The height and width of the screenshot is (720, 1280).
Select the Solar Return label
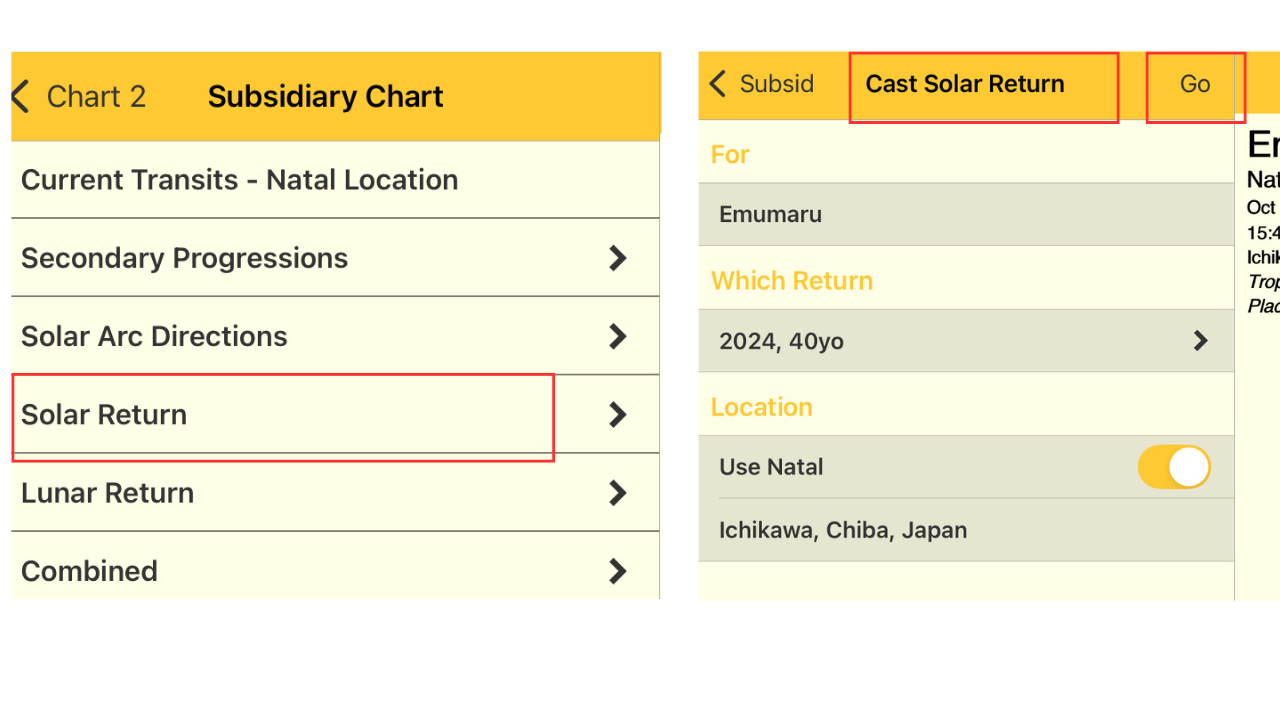point(104,415)
